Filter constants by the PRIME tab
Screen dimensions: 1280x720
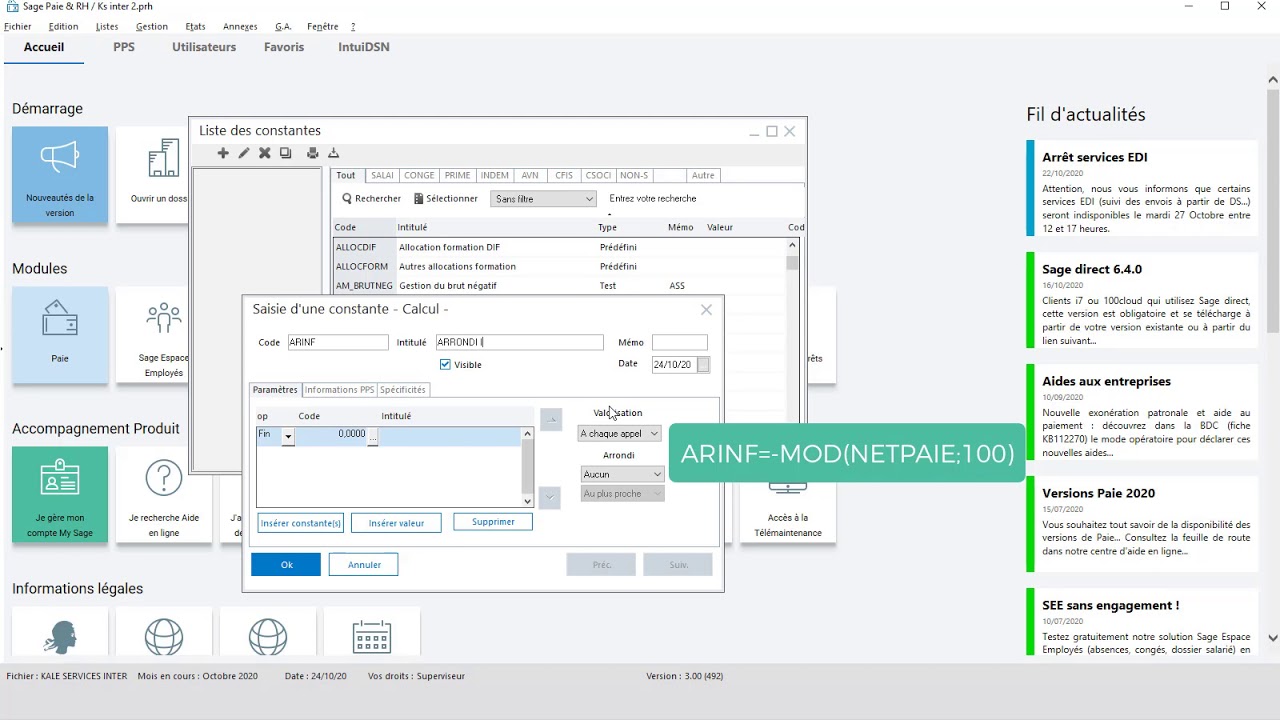click(x=457, y=176)
